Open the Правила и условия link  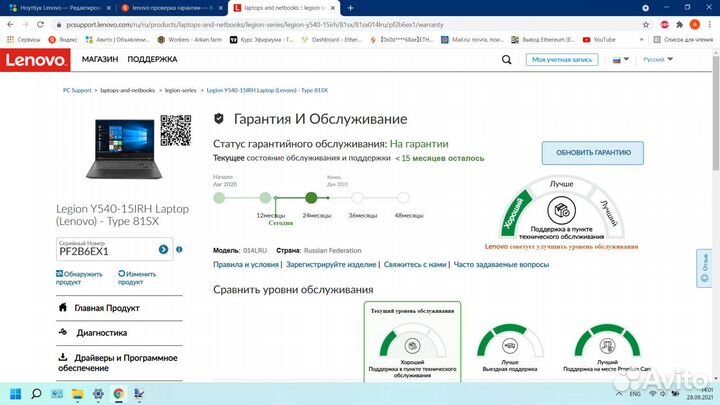[x=246, y=264]
